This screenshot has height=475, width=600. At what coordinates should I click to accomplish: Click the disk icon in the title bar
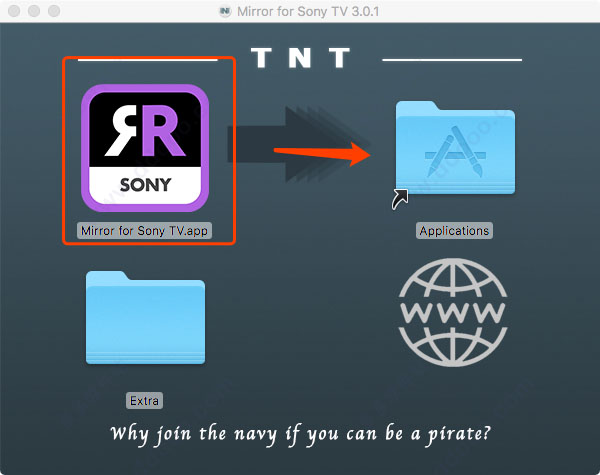point(225,11)
